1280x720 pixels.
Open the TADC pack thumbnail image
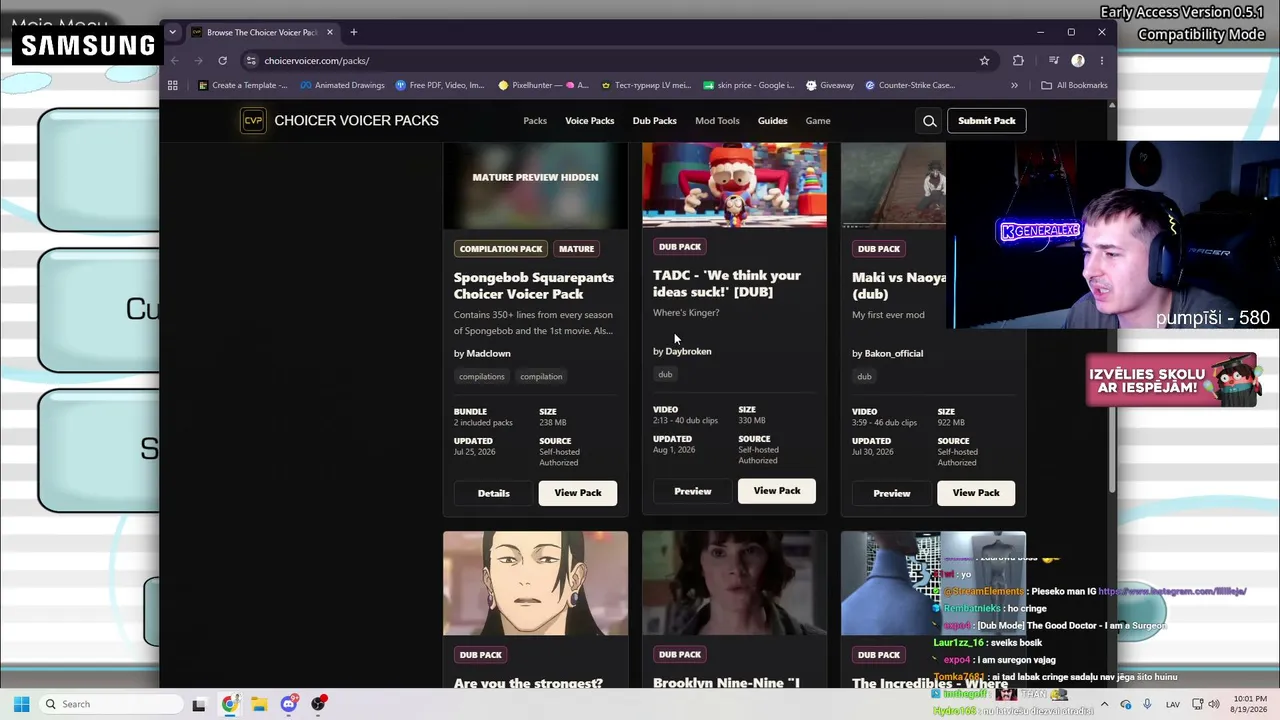click(734, 184)
